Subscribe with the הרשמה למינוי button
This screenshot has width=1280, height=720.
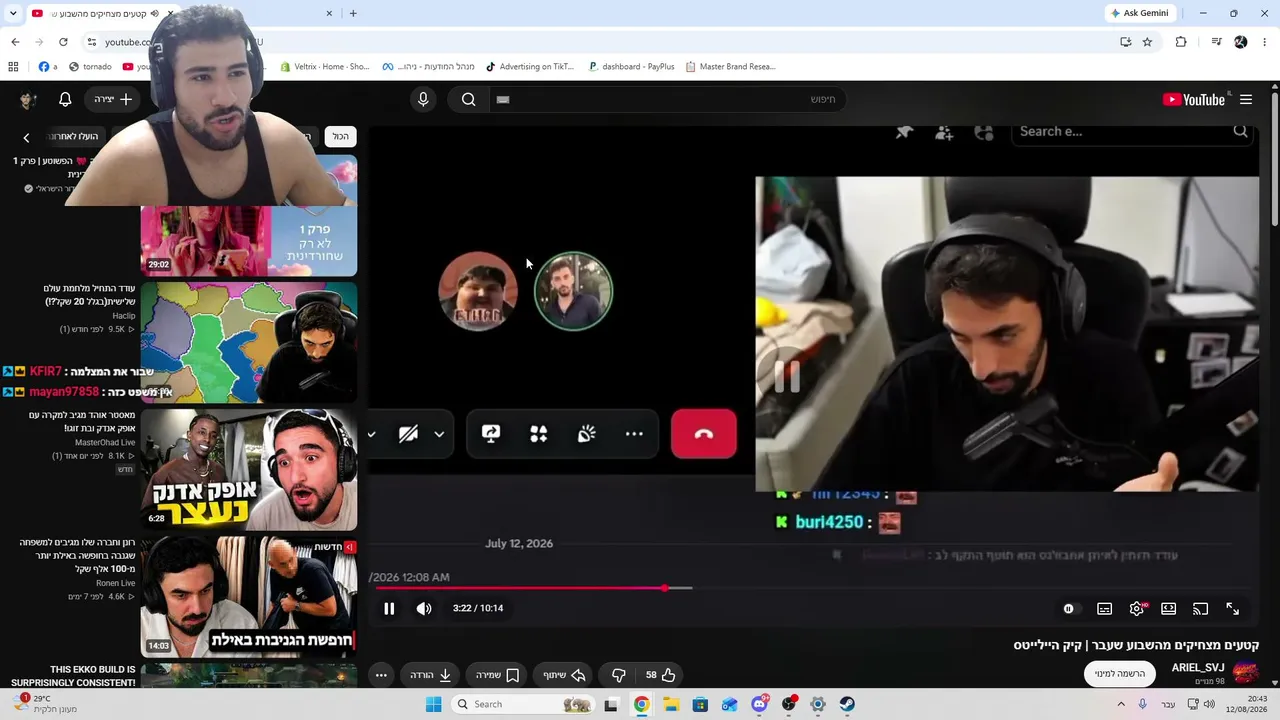click(x=1119, y=674)
